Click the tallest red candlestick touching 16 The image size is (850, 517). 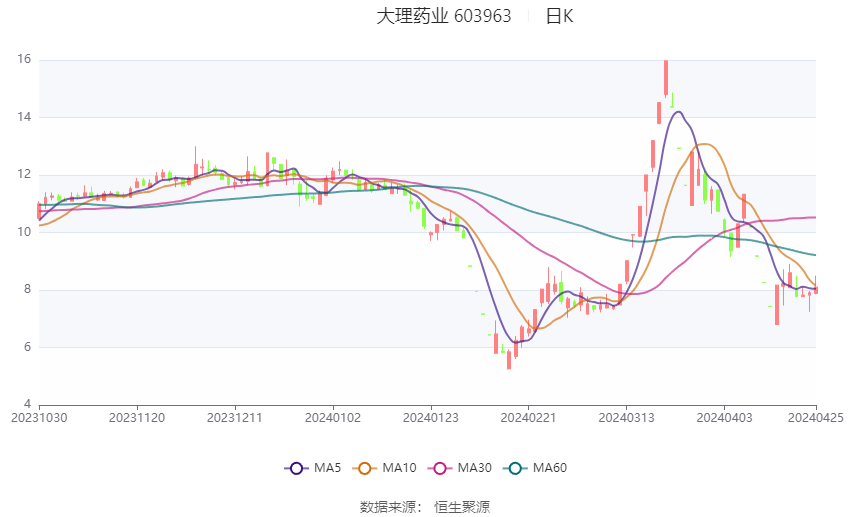pos(666,79)
